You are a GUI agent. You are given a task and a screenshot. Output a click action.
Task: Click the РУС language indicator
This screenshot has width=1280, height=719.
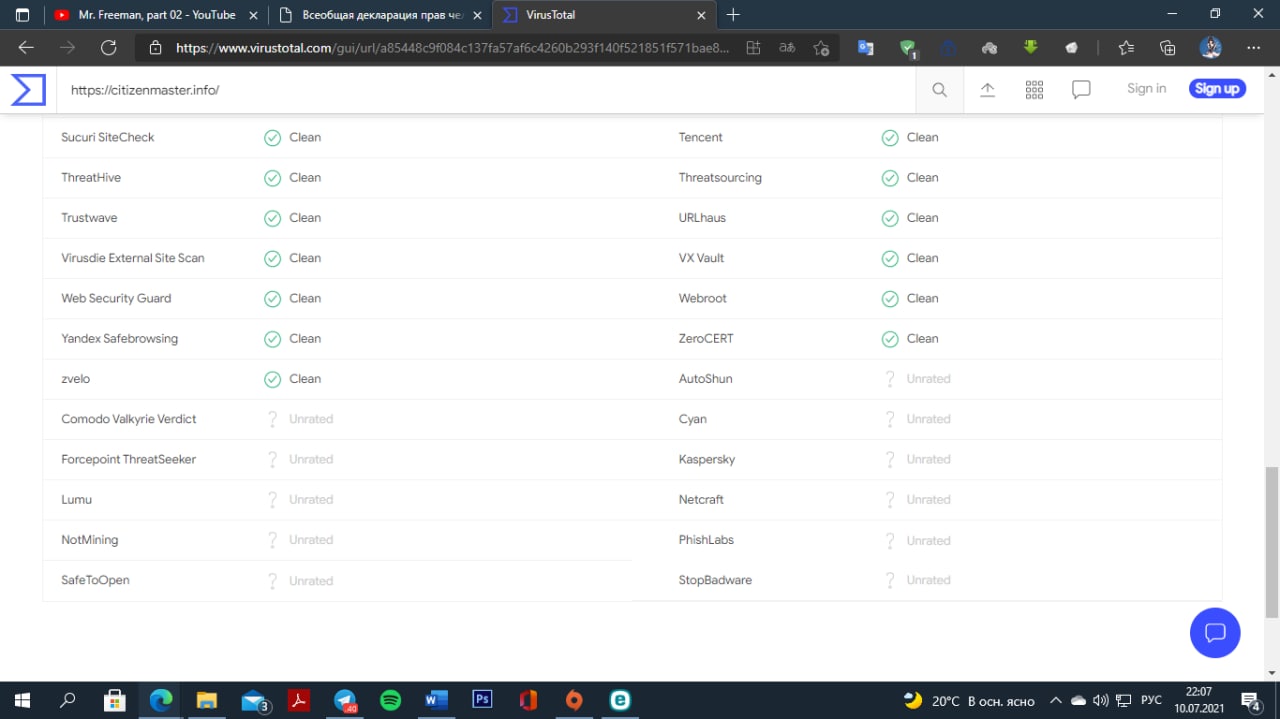(1151, 700)
